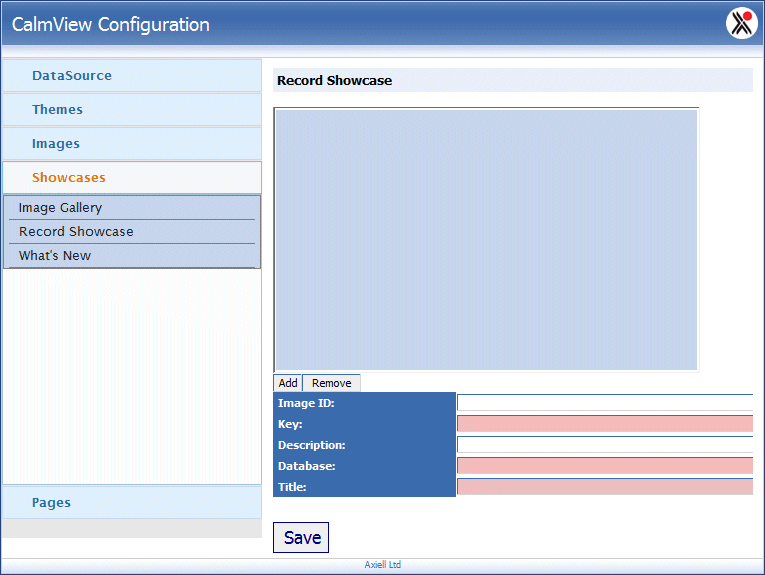Viewport: 765px width, 575px height.
Task: Open the What's New item
Action: point(55,256)
